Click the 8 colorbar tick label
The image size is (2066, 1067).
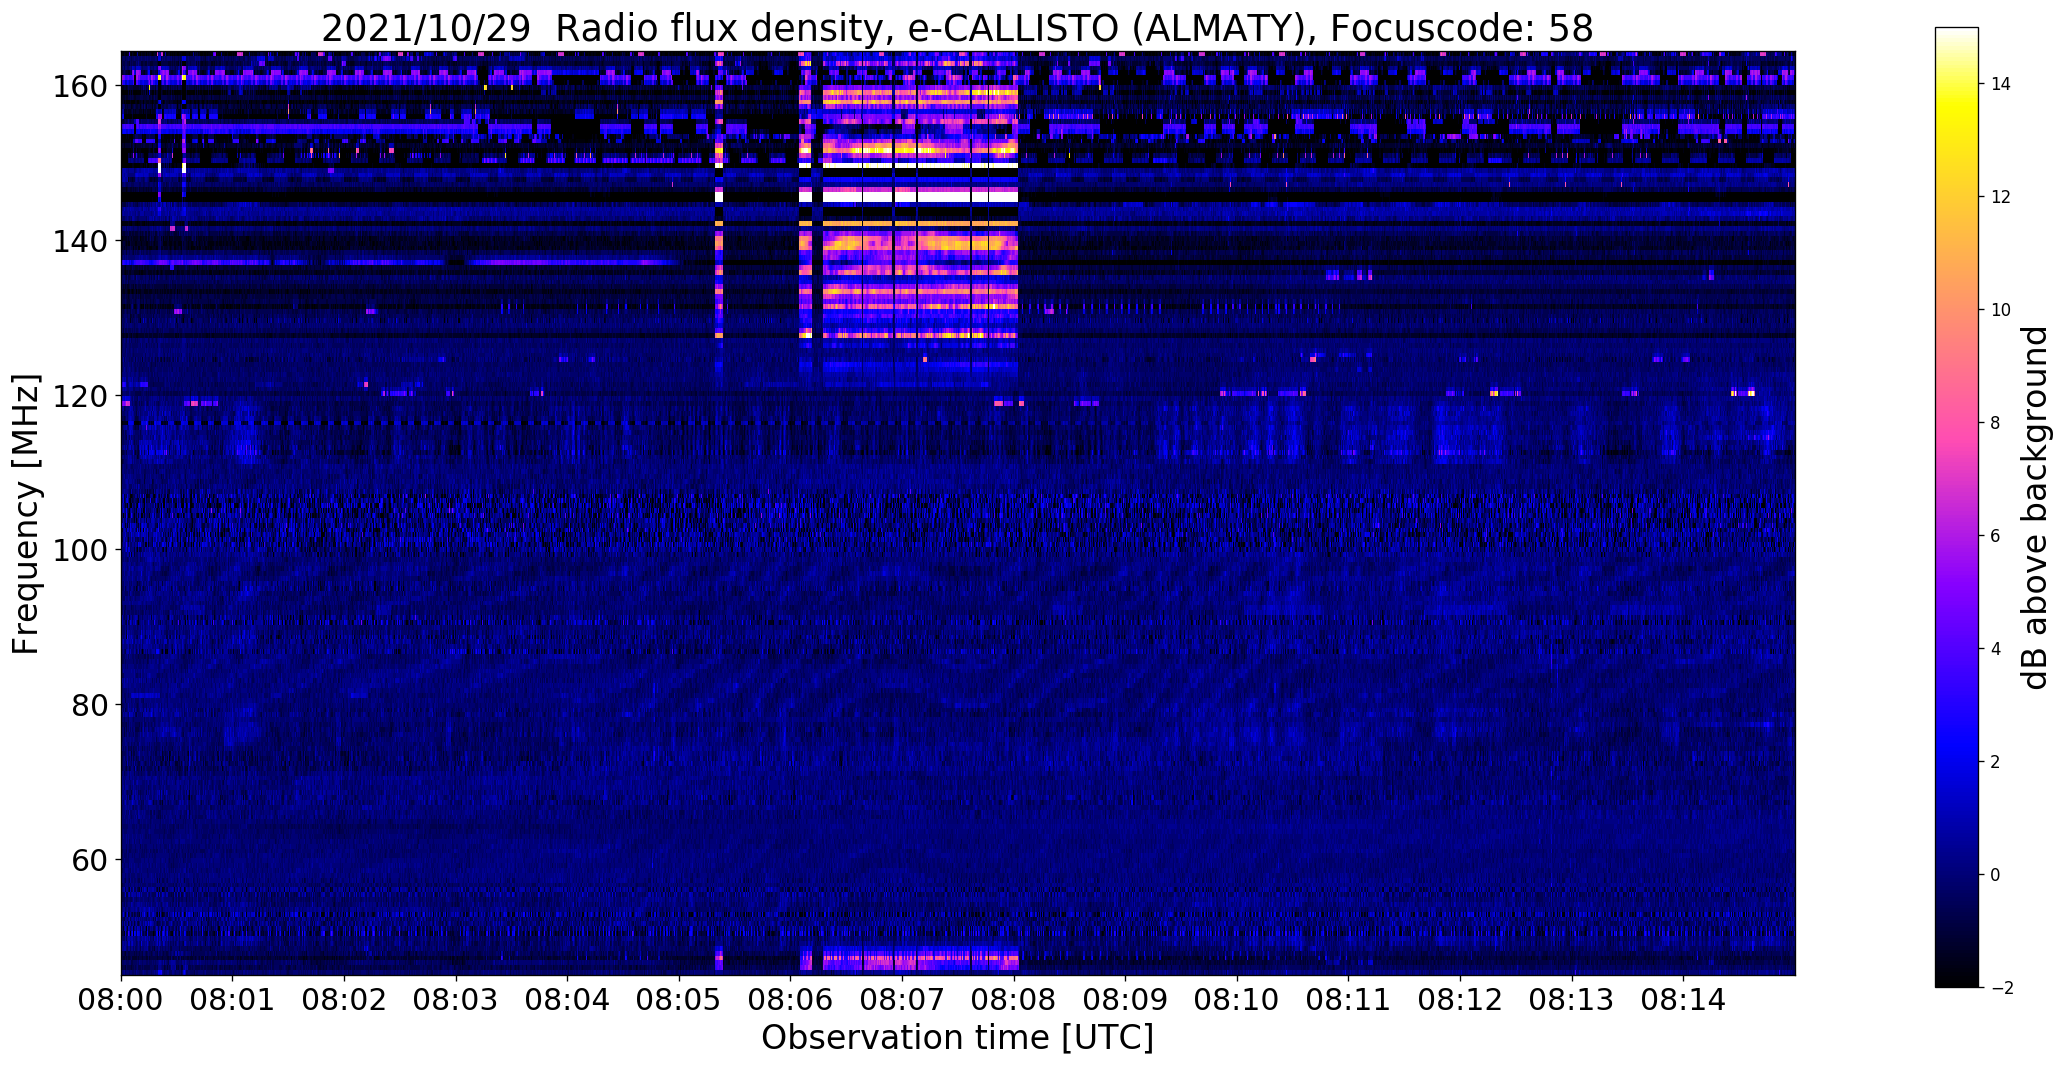pyautogui.click(x=1995, y=423)
